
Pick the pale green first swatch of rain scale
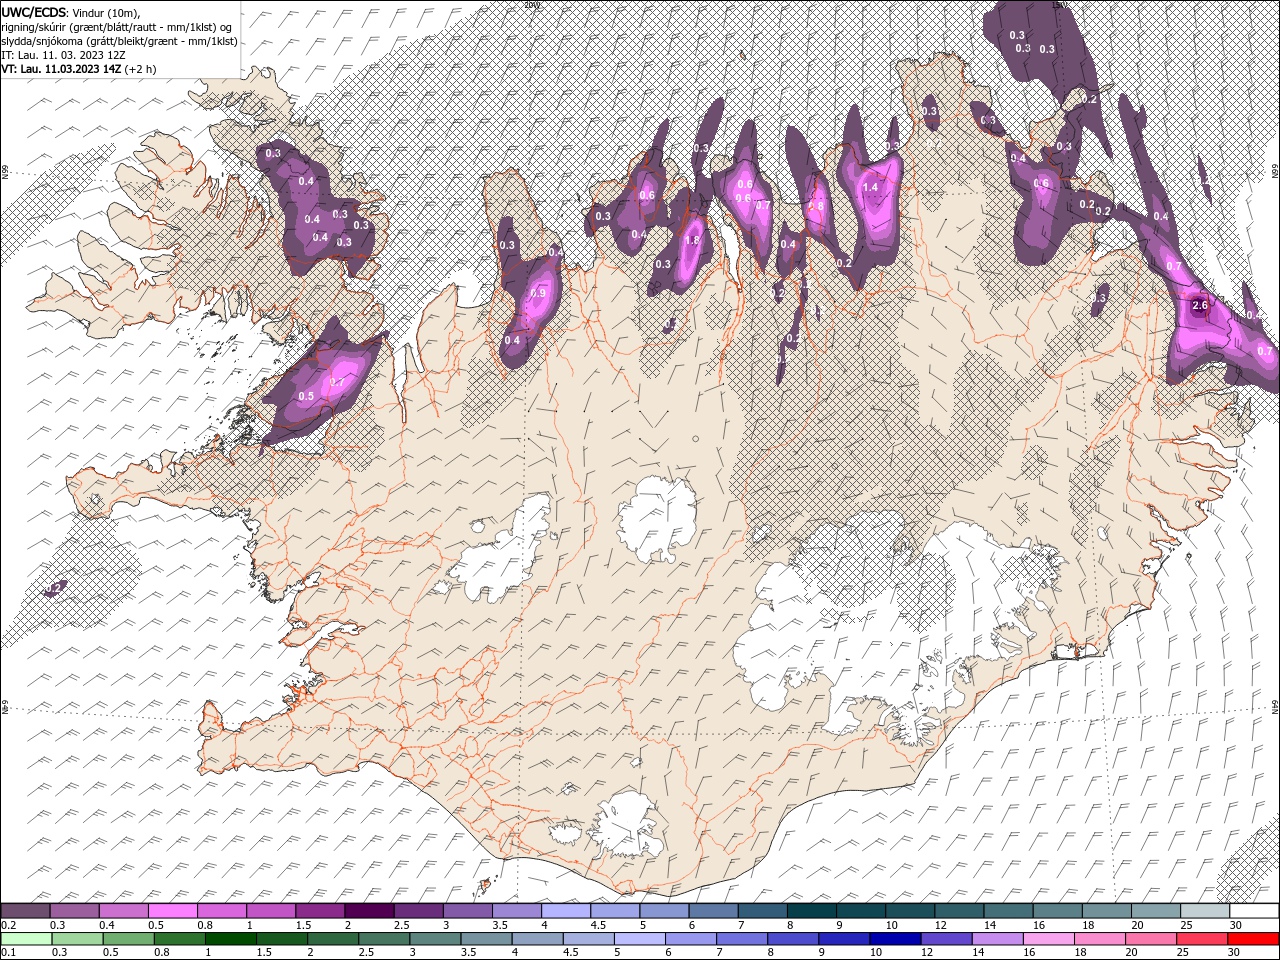click(26, 938)
